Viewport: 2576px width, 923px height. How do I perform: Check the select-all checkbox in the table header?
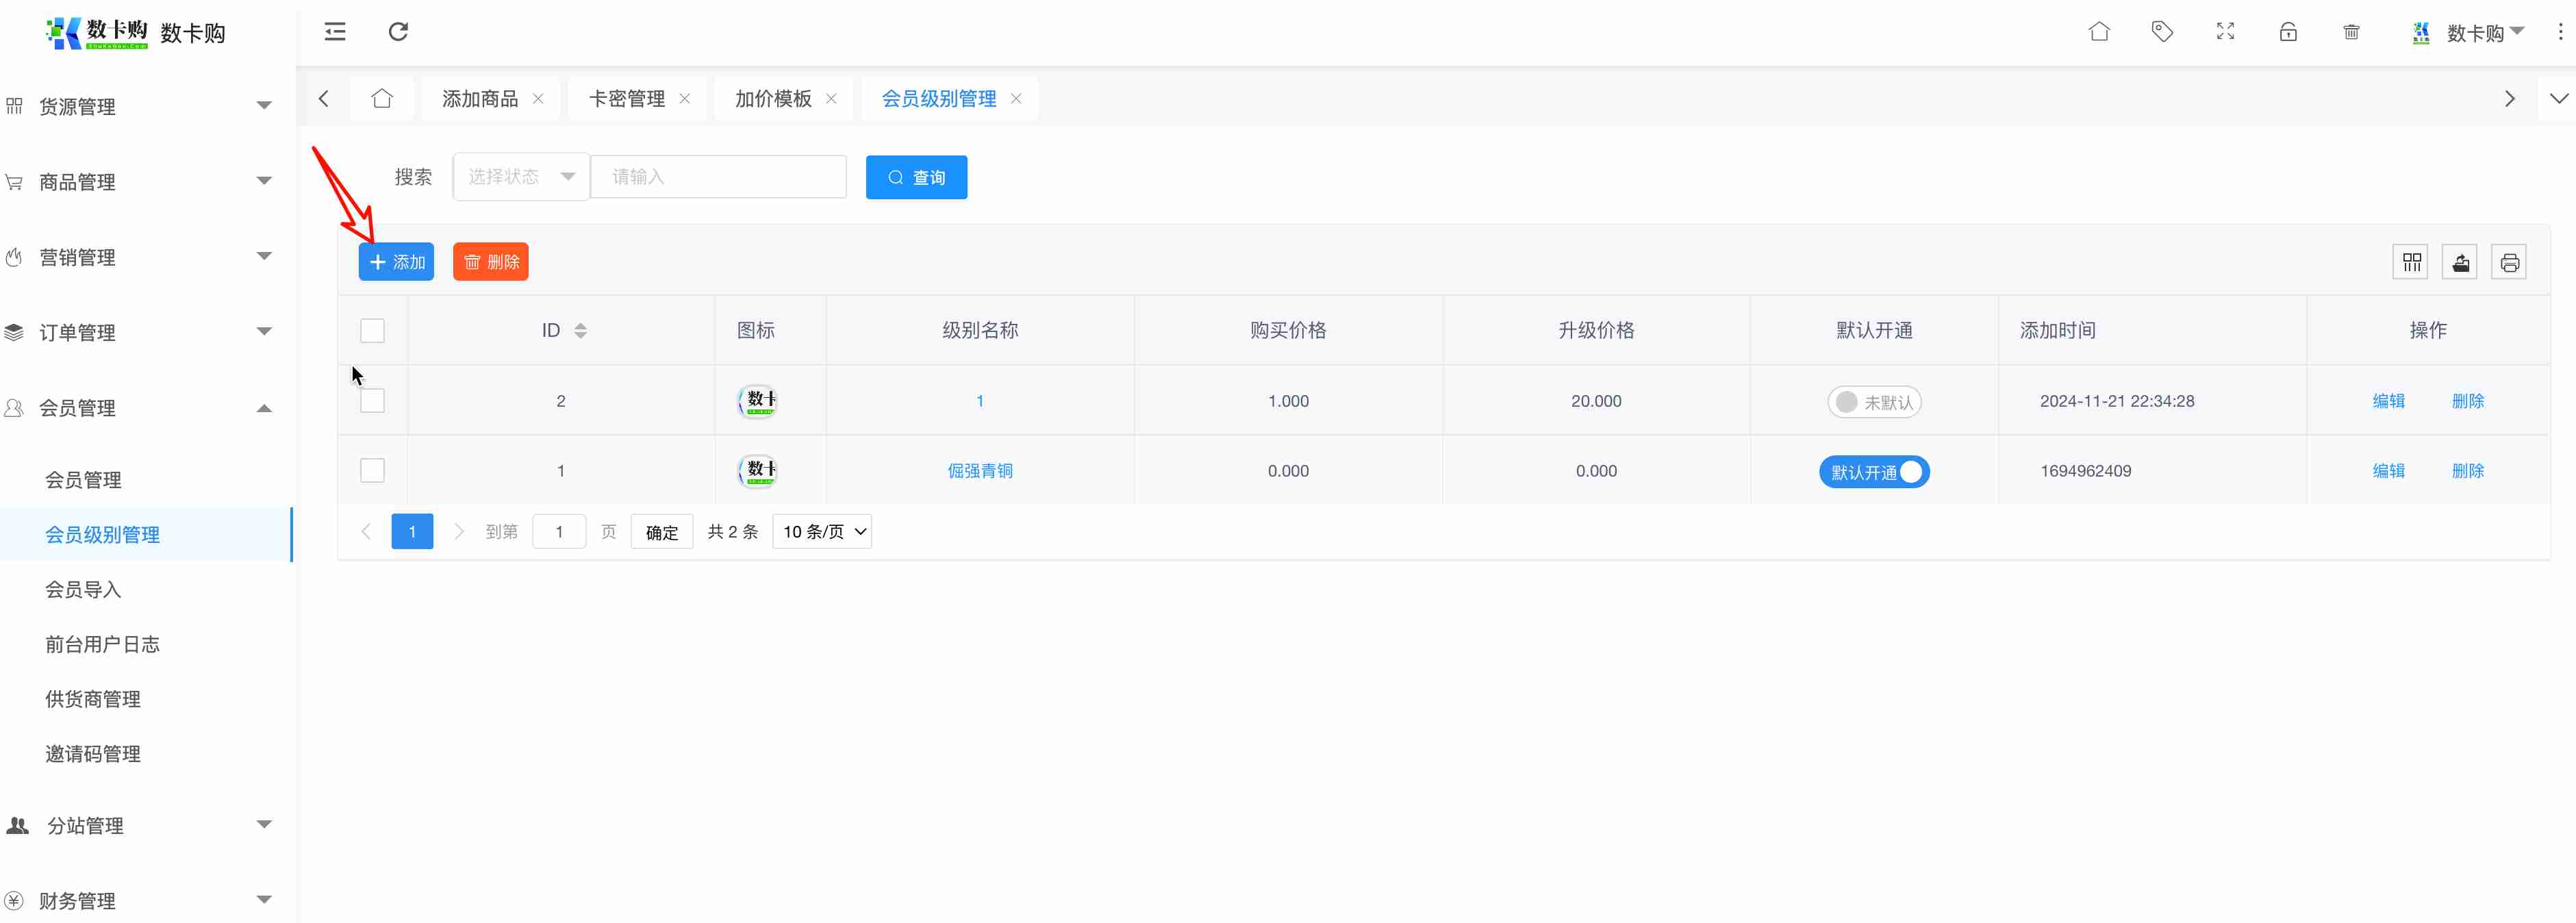click(372, 331)
